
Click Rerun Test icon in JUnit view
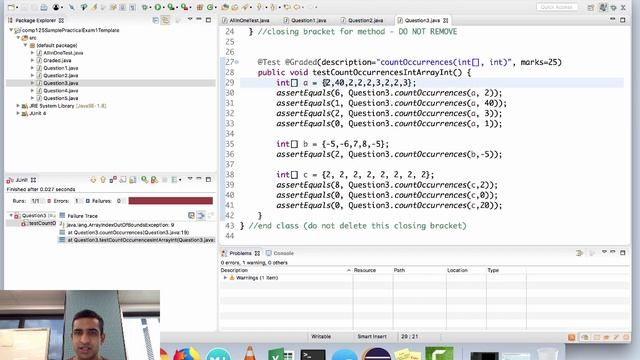coord(144,180)
